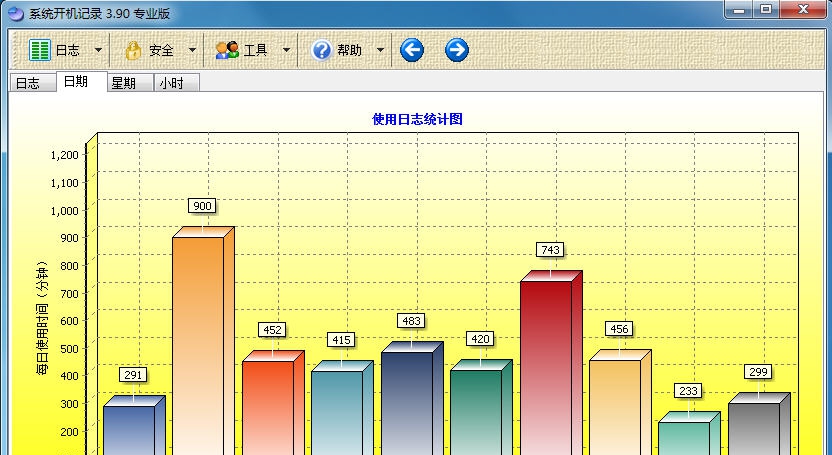Click the 415 value label
Screen dimensions: 832x455
coord(341,340)
